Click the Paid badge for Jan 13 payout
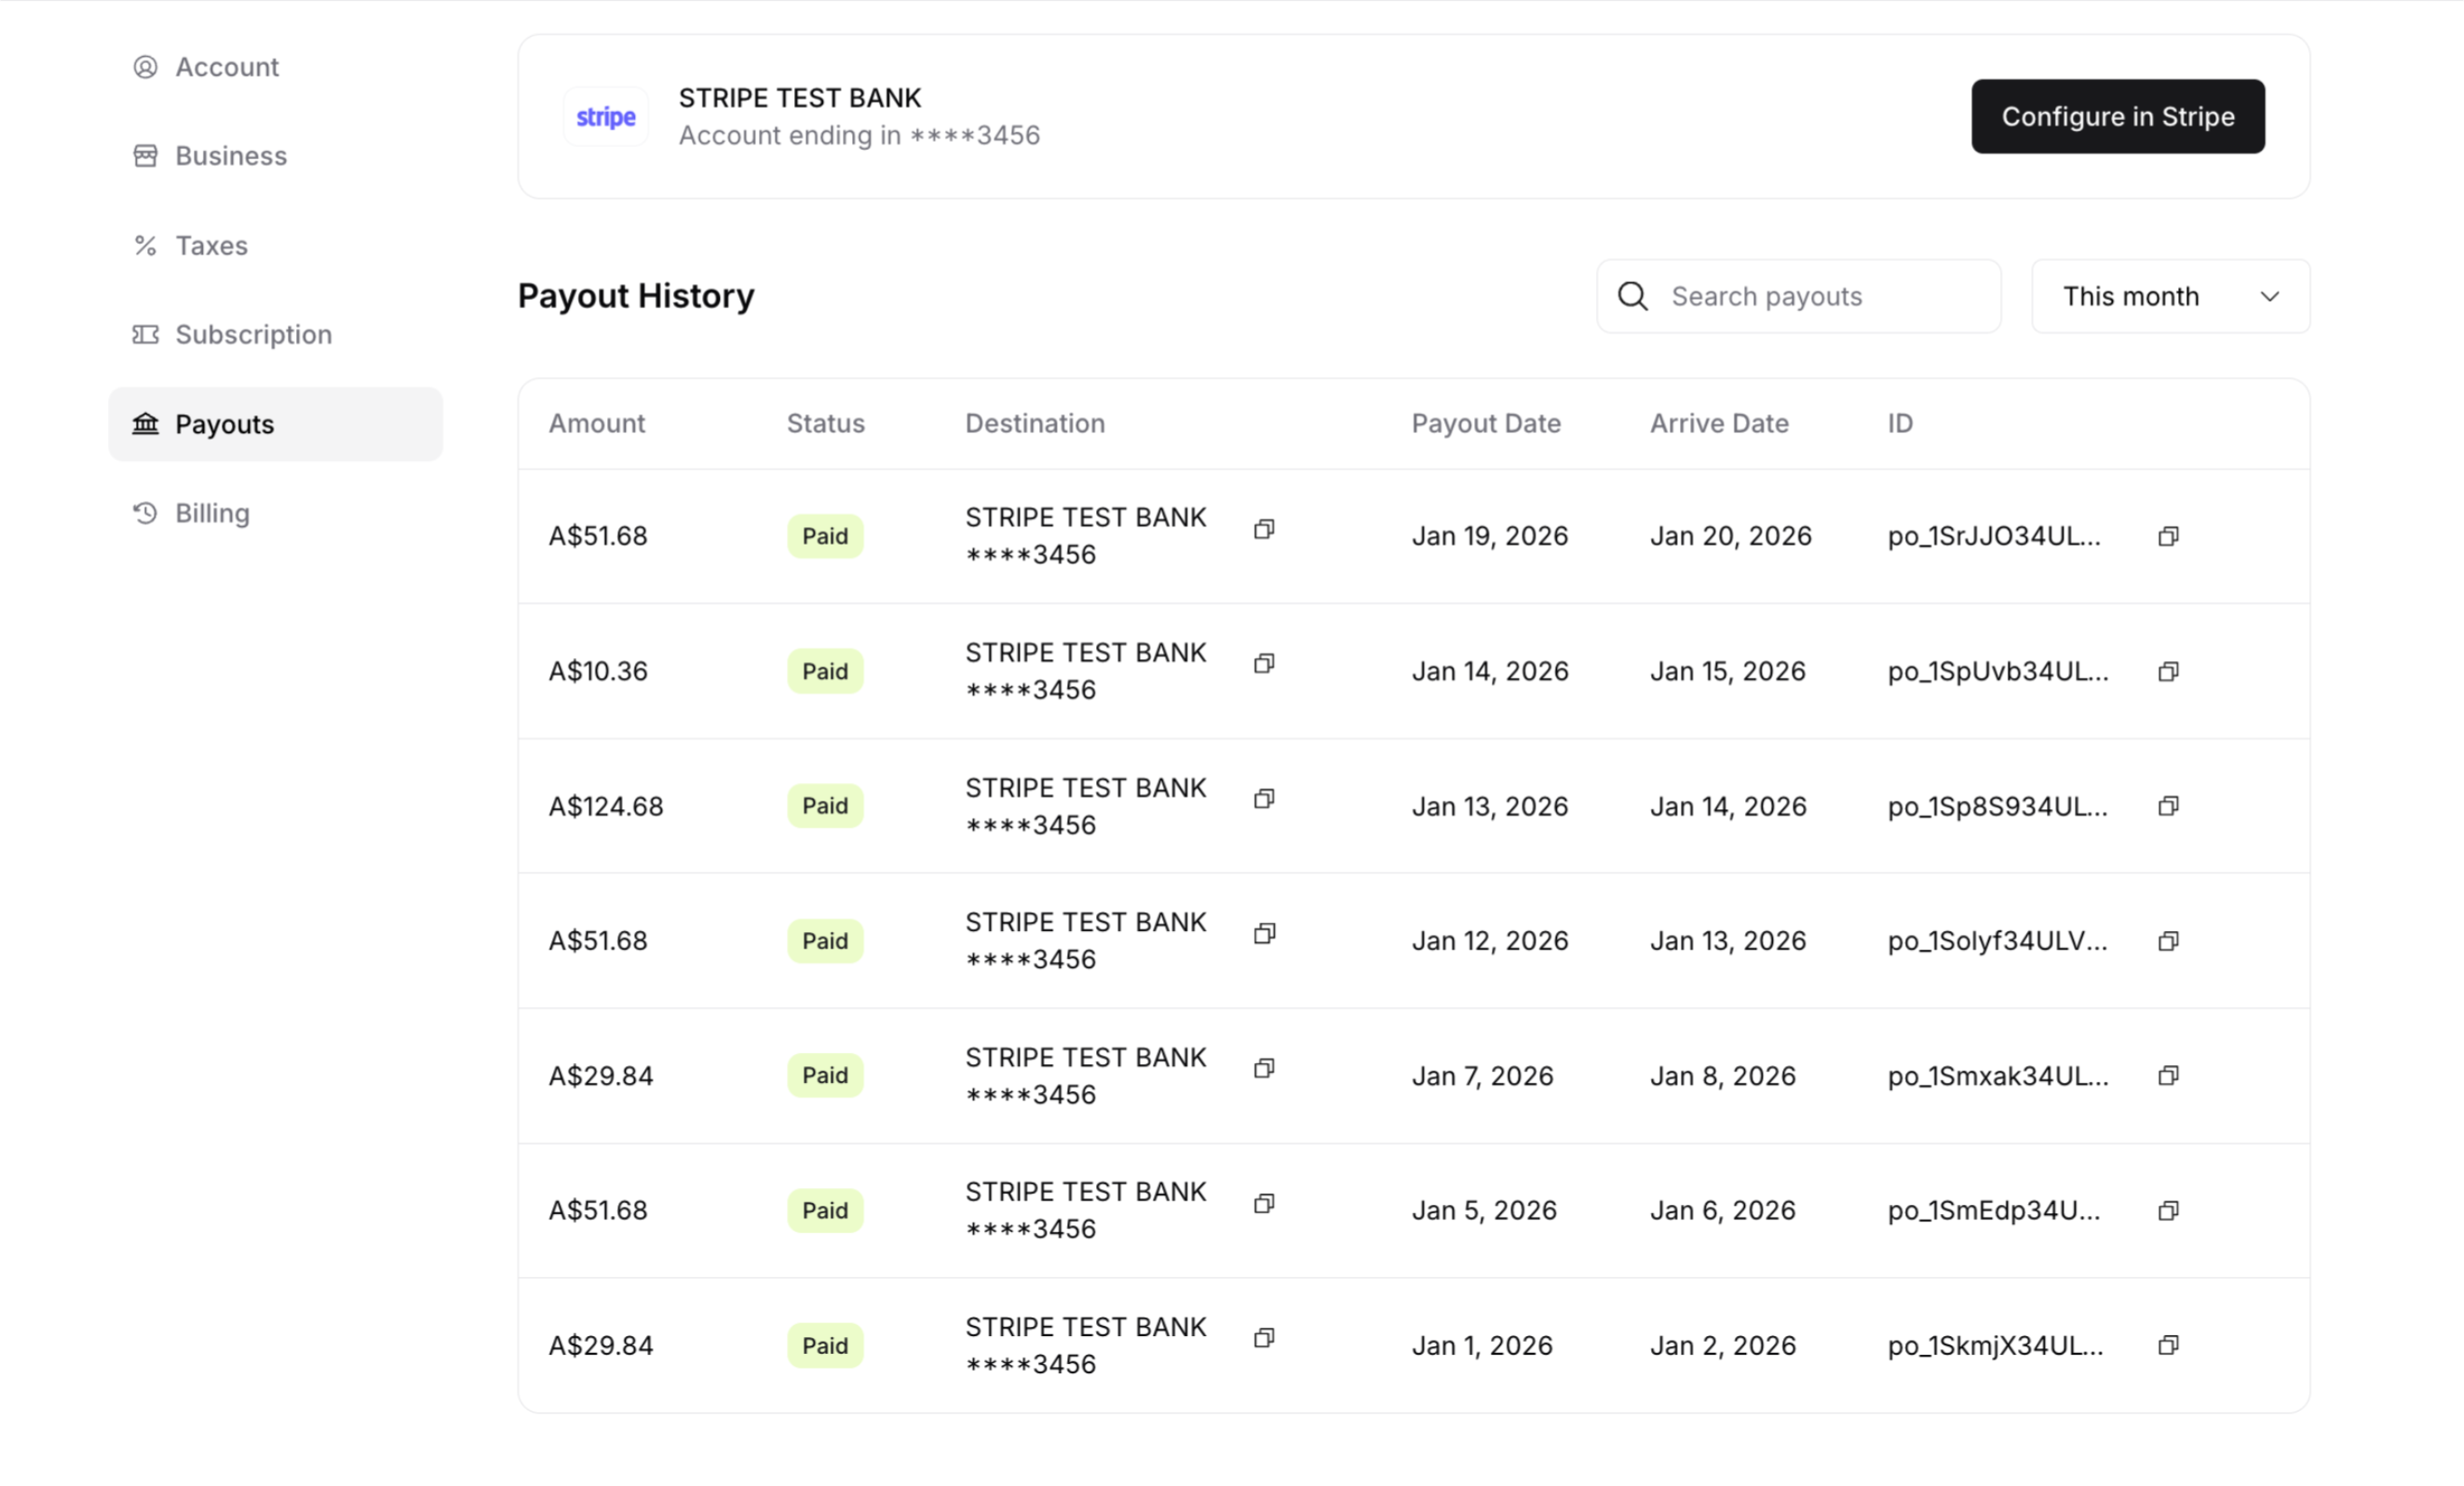2464x1486 pixels. coord(824,806)
